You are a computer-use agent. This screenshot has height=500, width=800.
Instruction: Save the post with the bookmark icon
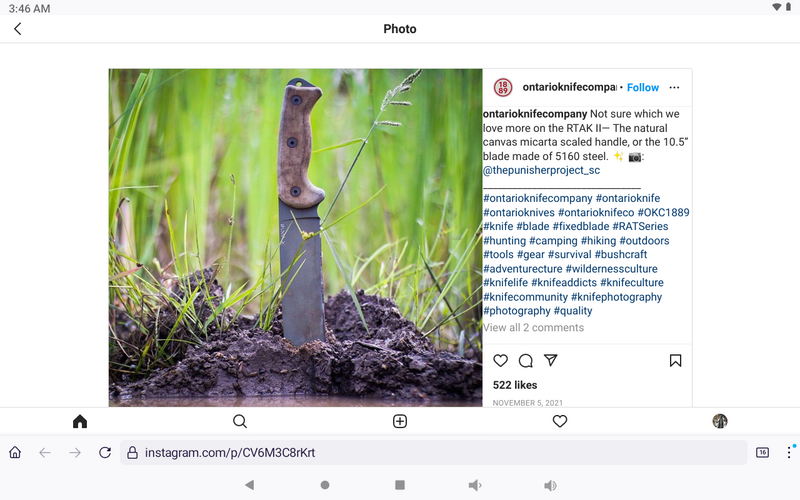[x=675, y=361]
